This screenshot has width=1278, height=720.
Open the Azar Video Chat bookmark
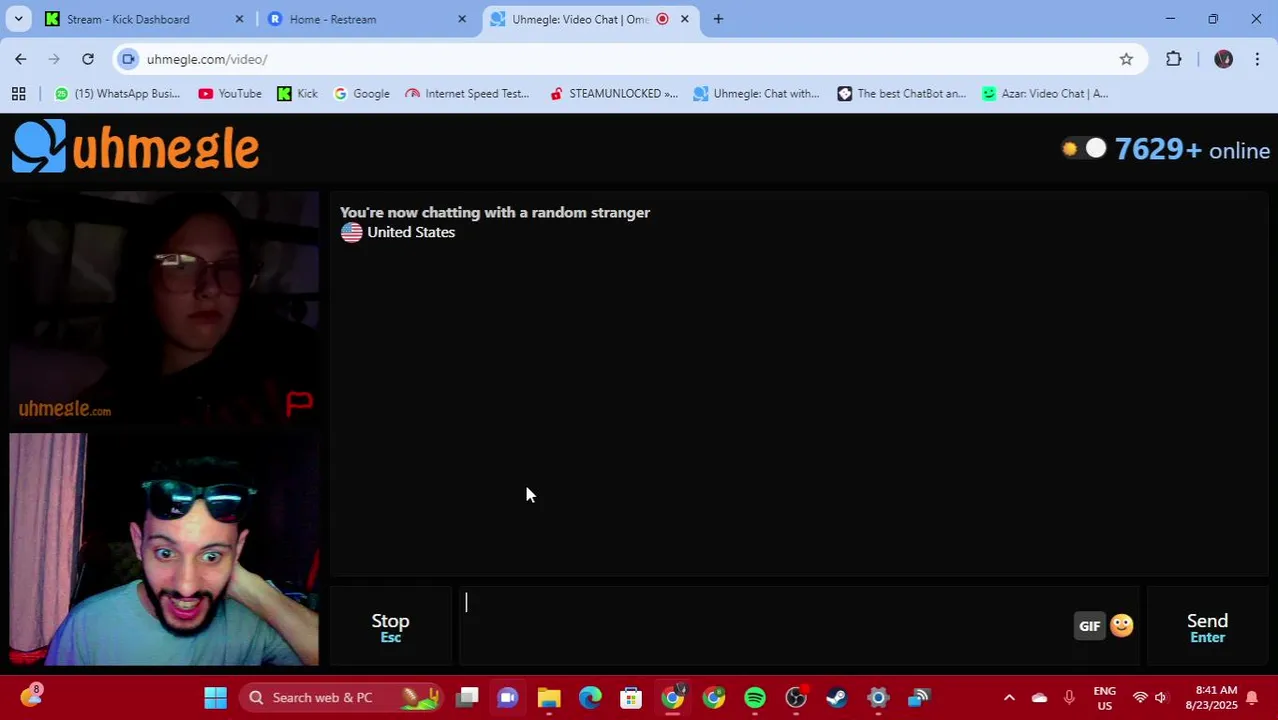(x=1045, y=93)
